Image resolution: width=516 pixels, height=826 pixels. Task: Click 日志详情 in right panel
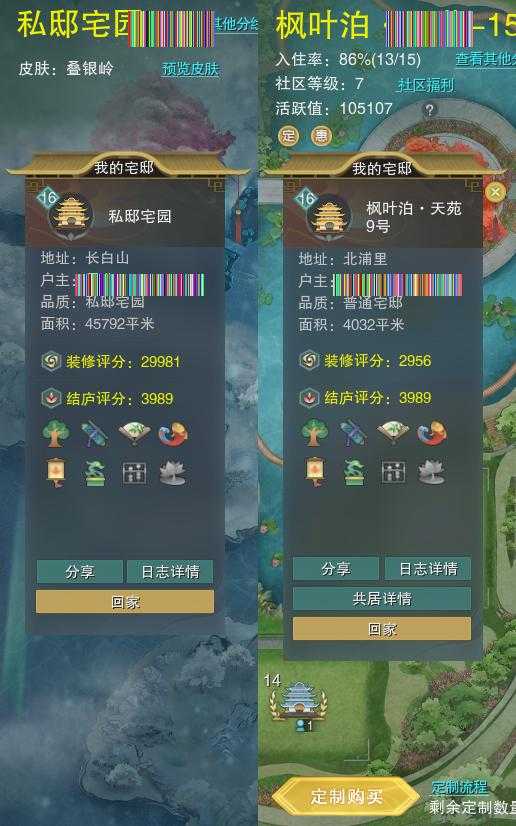pyautogui.click(x=428, y=568)
